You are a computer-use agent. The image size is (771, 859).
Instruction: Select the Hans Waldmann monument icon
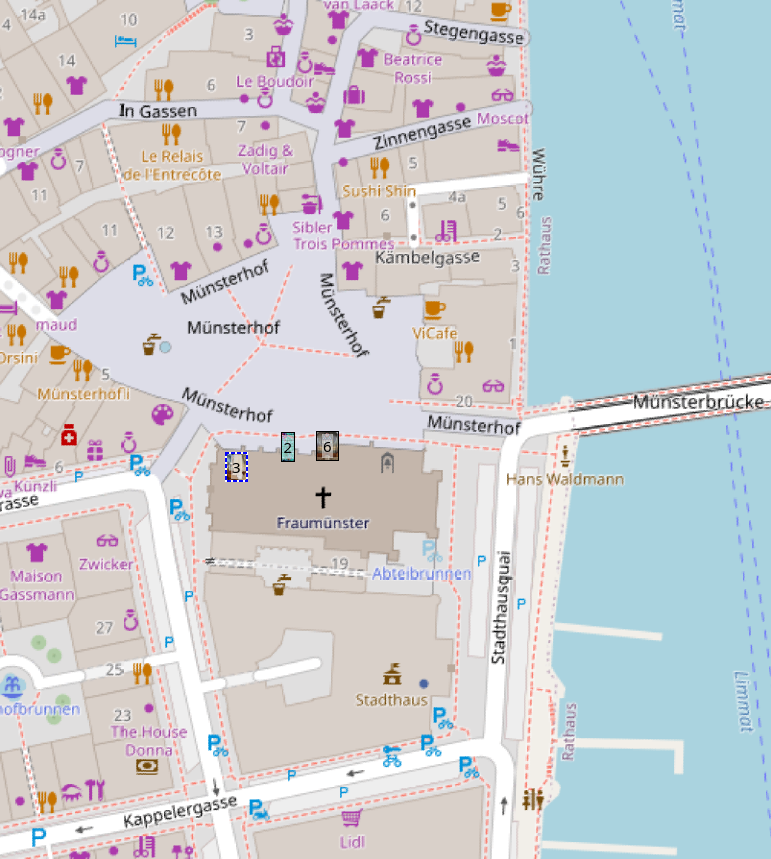pos(565,457)
